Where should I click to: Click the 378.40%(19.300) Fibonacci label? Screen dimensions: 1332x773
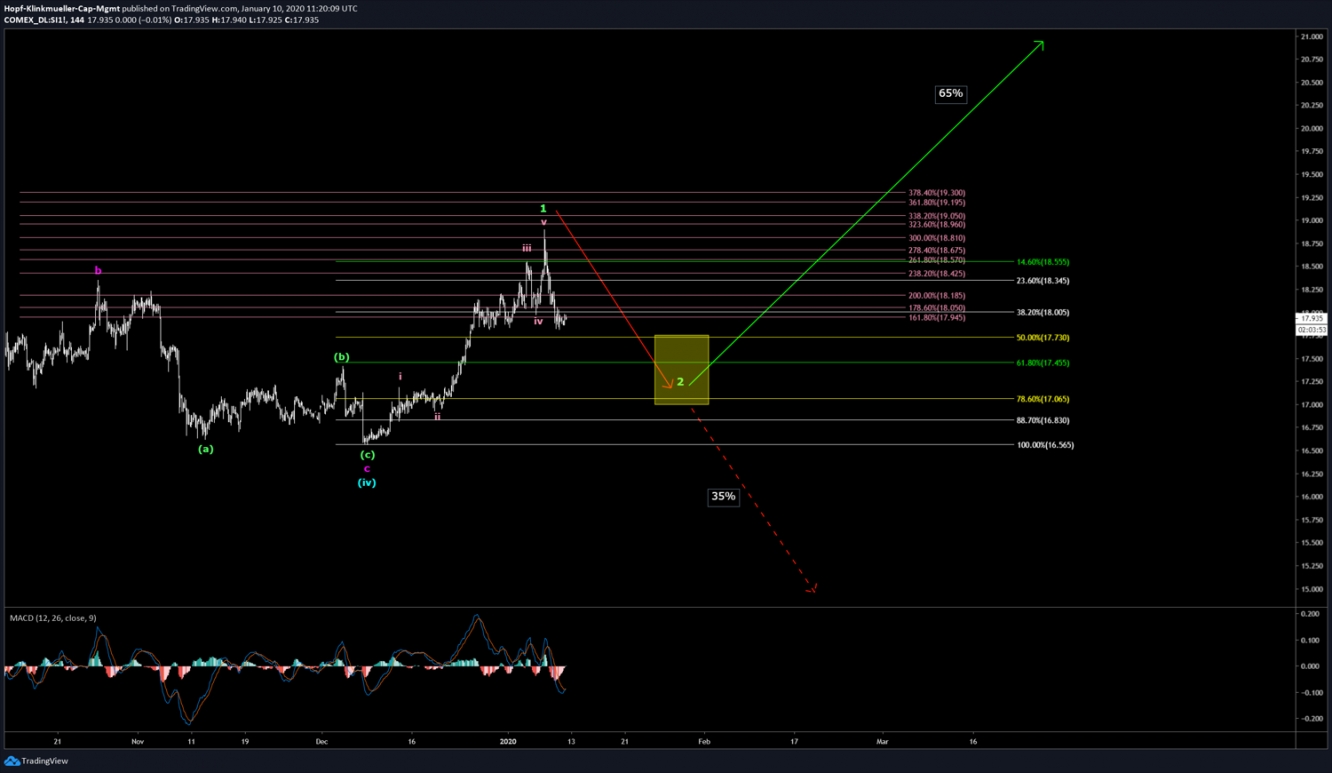click(937, 192)
